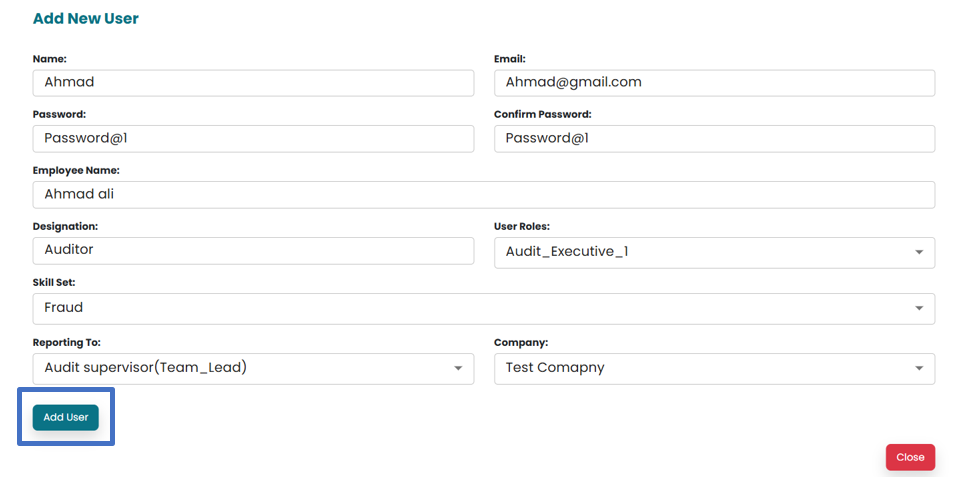
Task: Click the red Close button
Action: [910, 457]
